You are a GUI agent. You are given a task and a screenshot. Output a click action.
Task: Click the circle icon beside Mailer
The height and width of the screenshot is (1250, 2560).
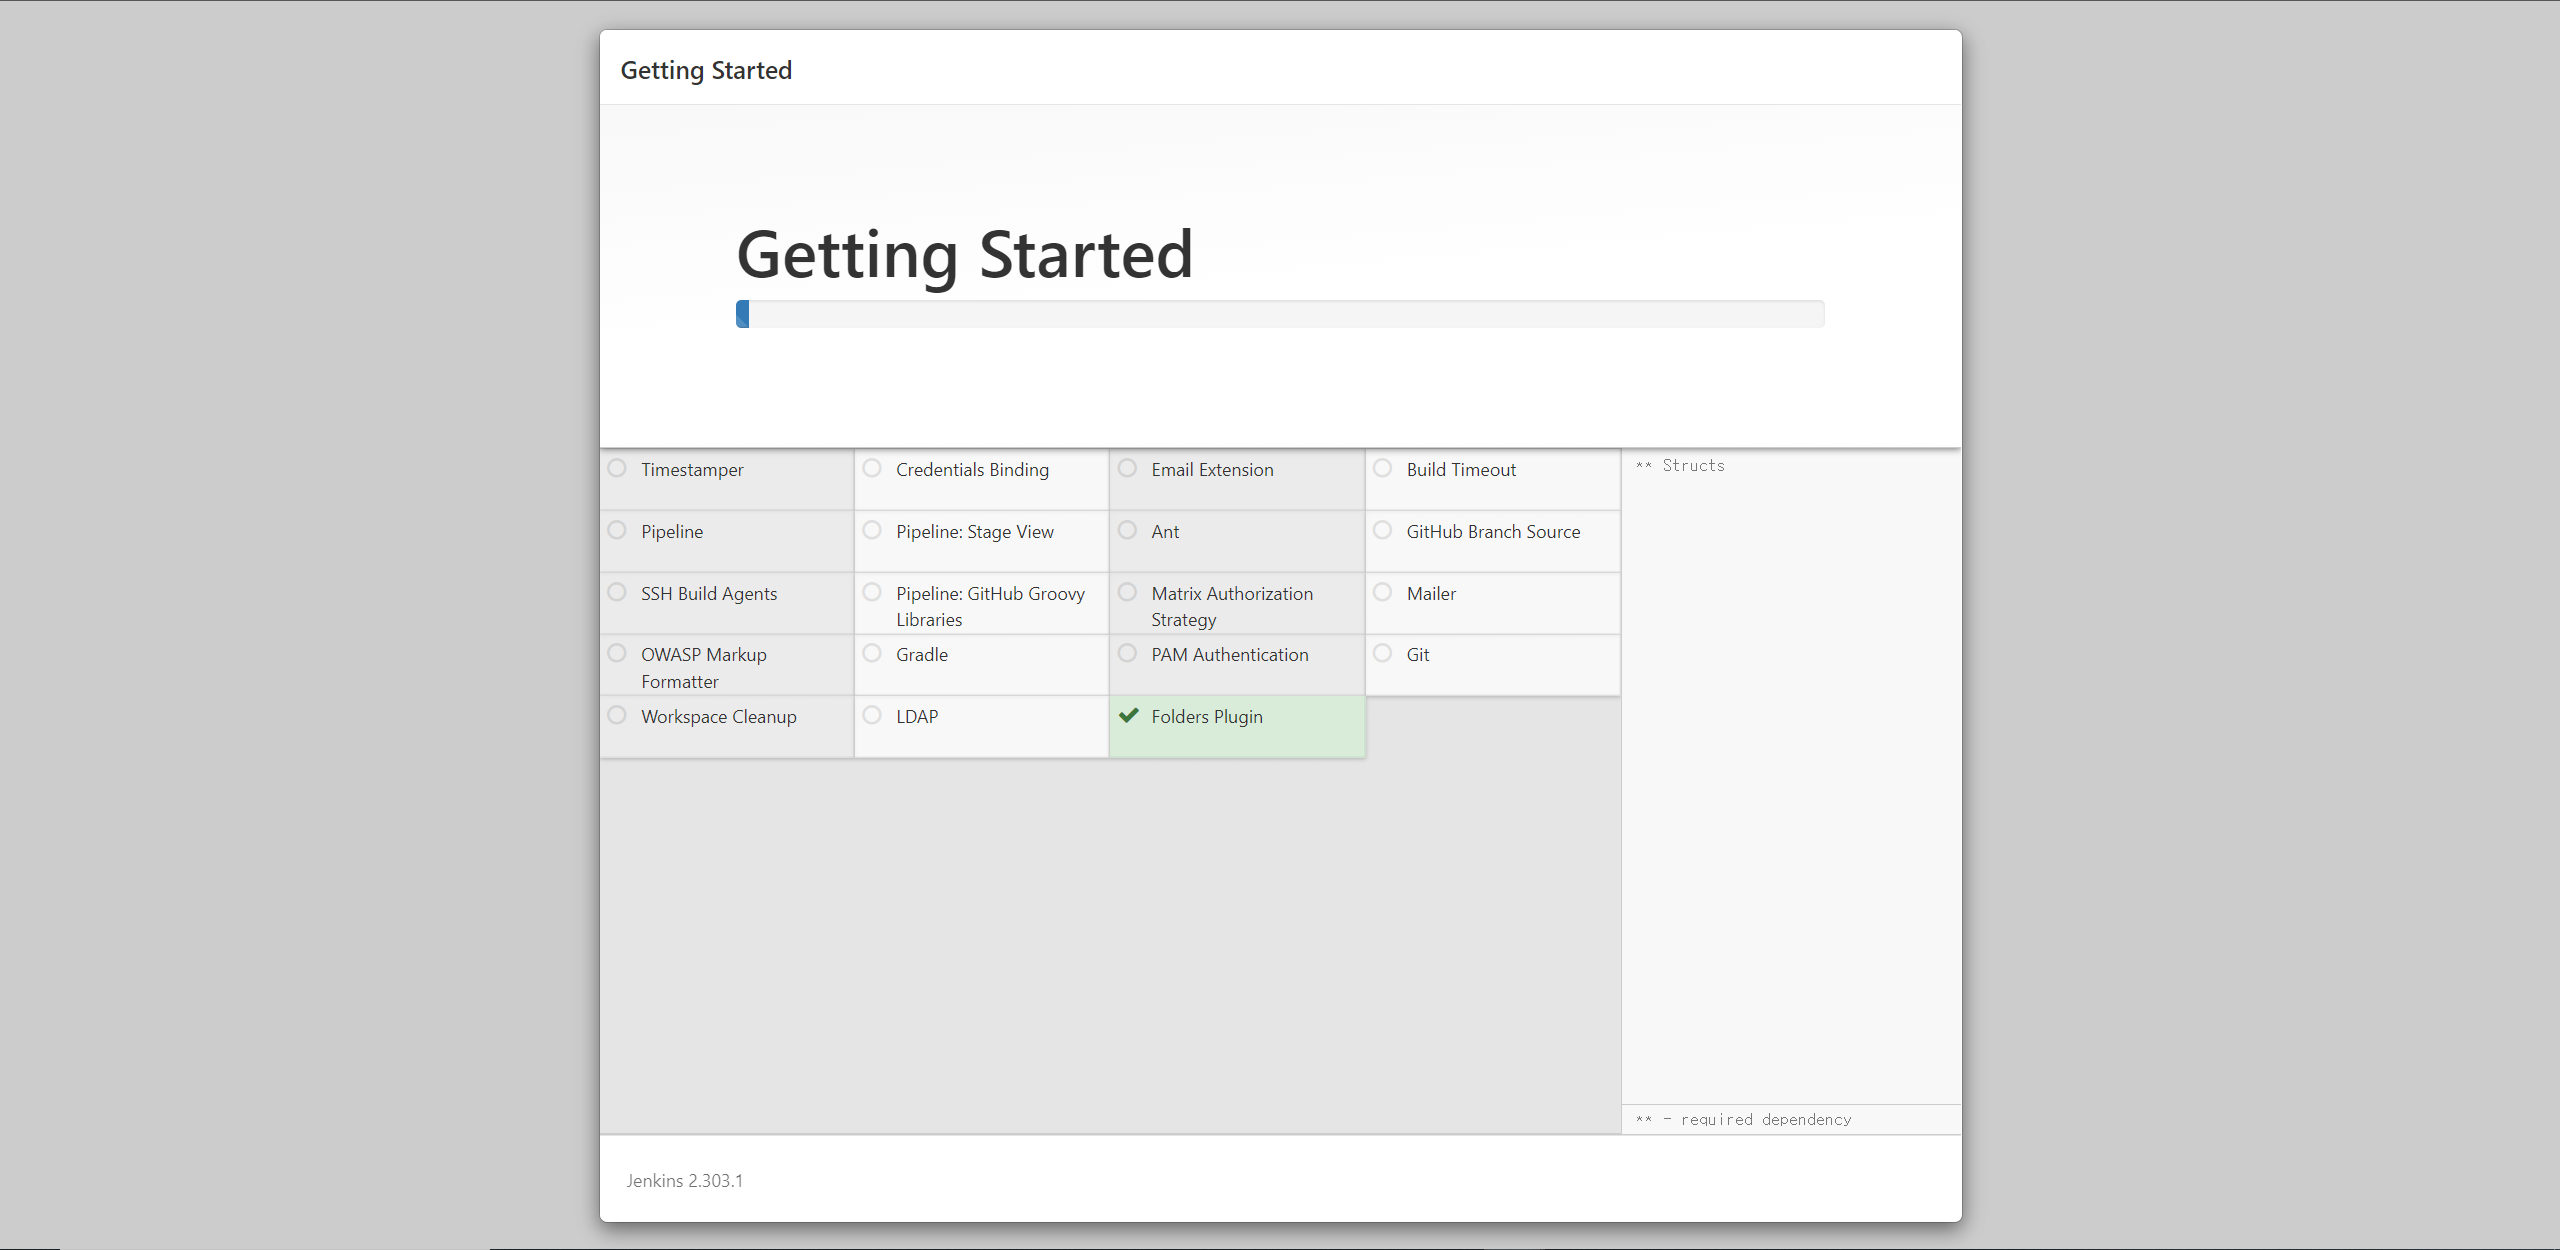point(1383,592)
